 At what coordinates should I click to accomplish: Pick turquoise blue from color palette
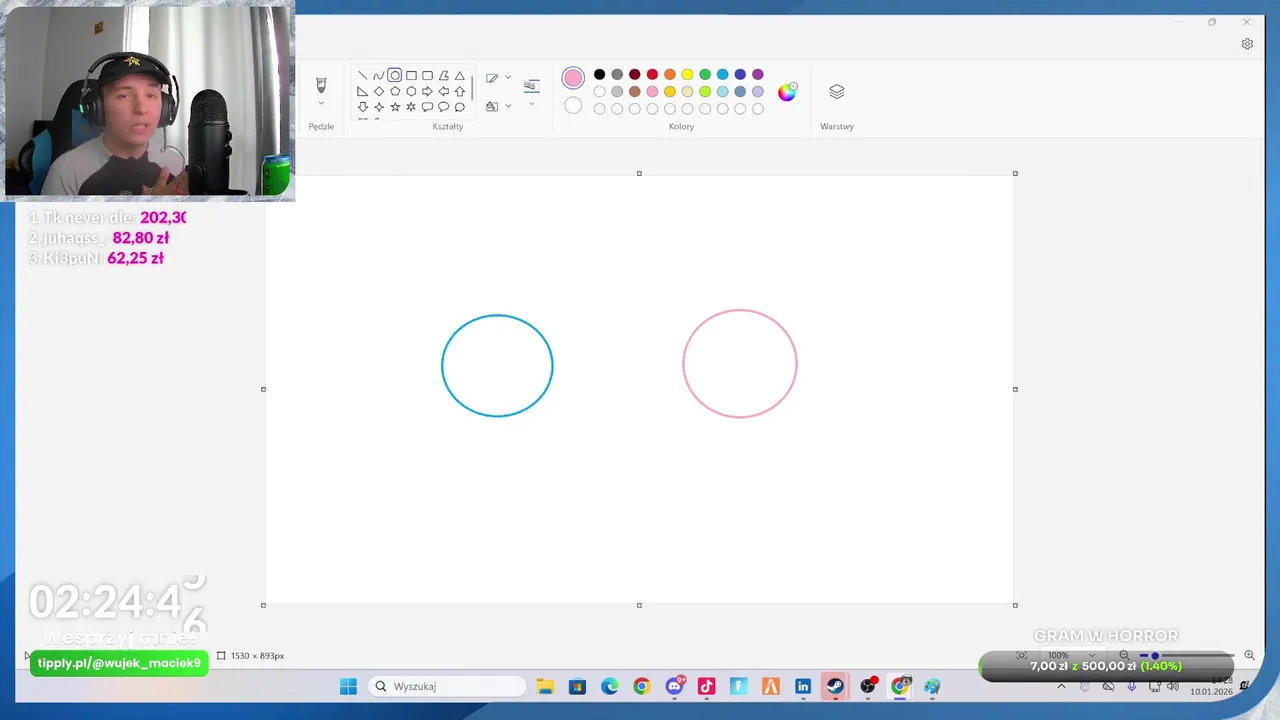point(722,74)
